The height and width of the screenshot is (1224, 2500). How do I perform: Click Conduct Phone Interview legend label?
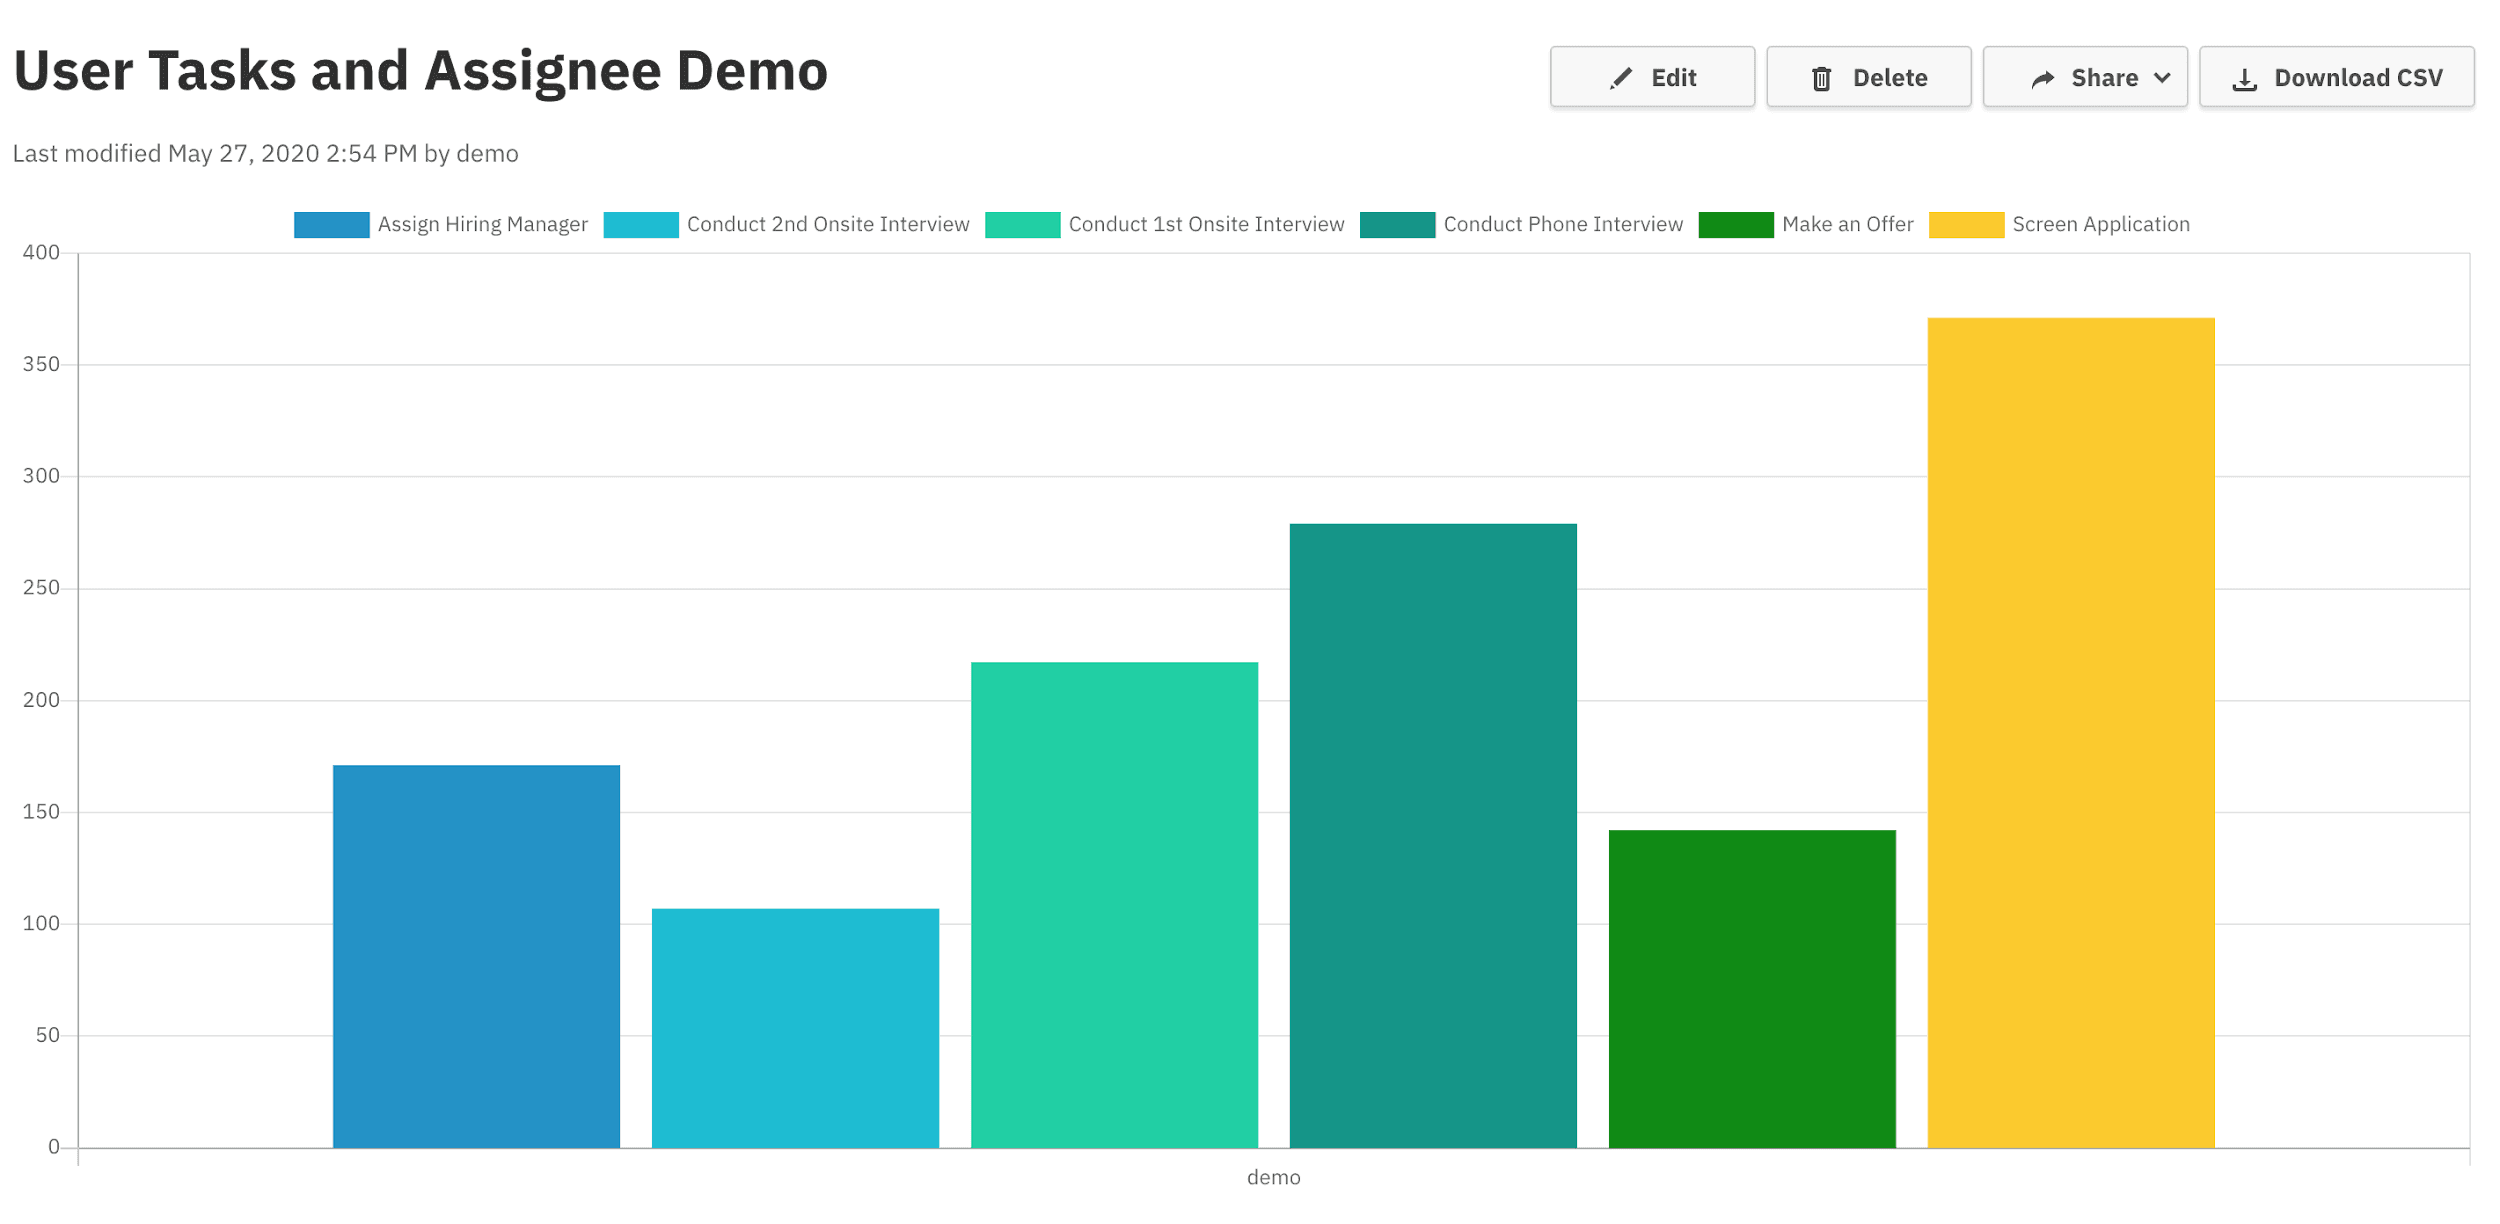1563,225
